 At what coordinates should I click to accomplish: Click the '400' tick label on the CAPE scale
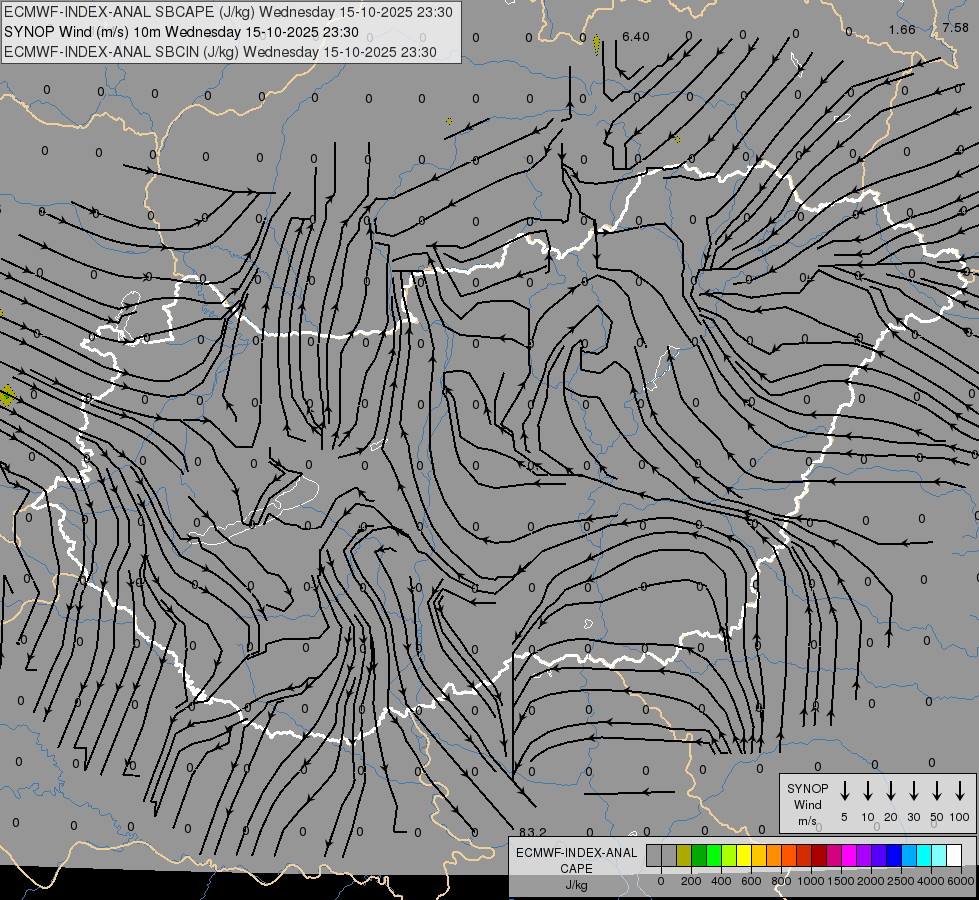(x=721, y=881)
